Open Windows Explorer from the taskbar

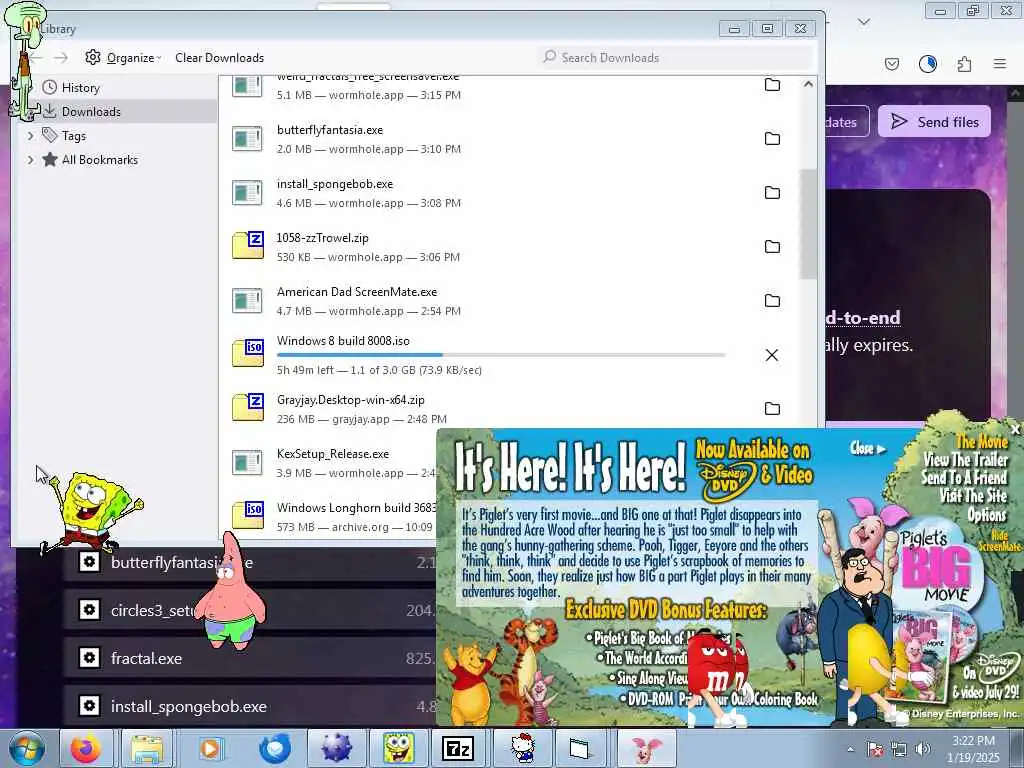point(147,748)
